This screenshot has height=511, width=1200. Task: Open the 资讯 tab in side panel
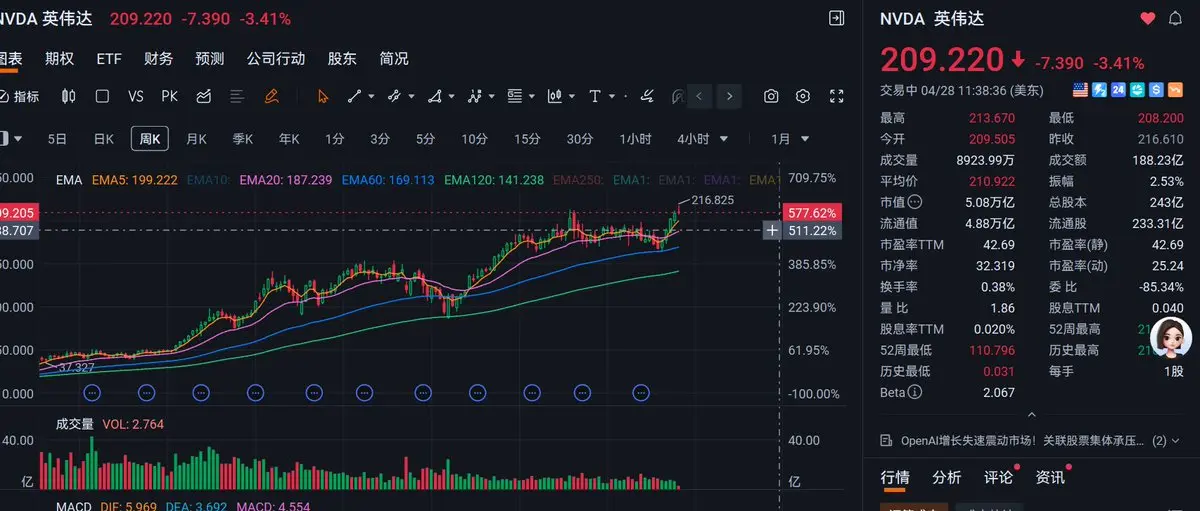pyautogui.click(x=1050, y=478)
